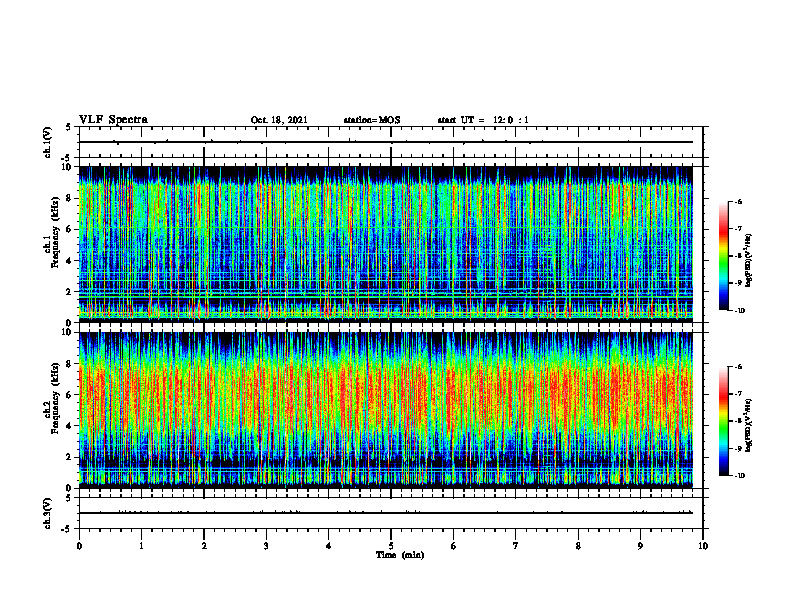792x612 pixels.
Task: Click the "ch.3(V)" waveform axis label
Action: [x=47, y=513]
